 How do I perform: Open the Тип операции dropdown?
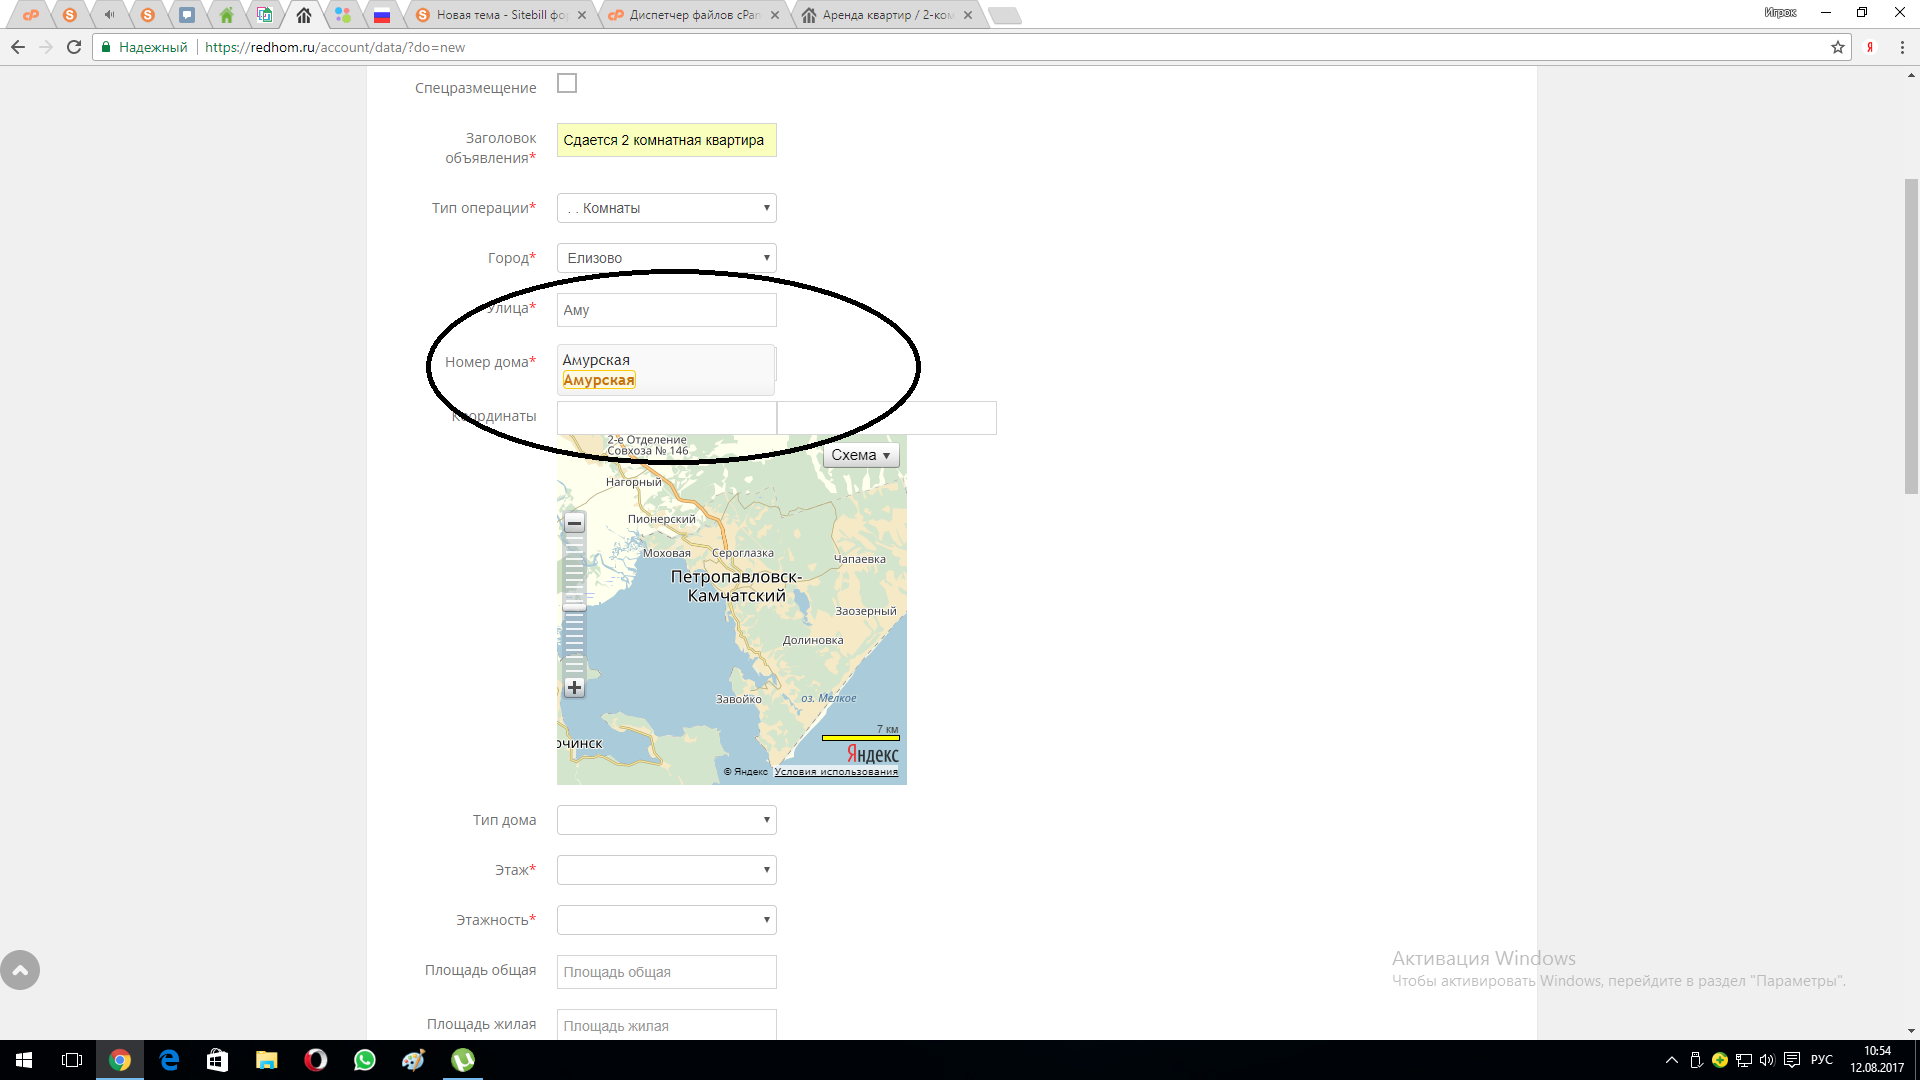click(667, 208)
